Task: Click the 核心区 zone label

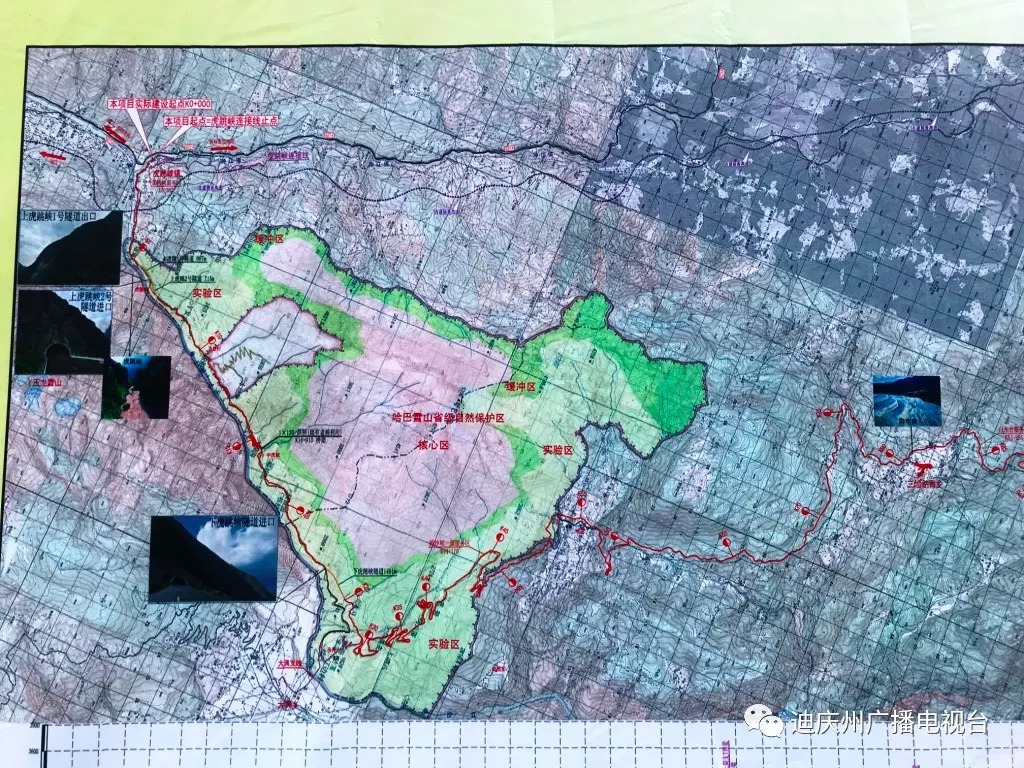Action: coord(433,445)
